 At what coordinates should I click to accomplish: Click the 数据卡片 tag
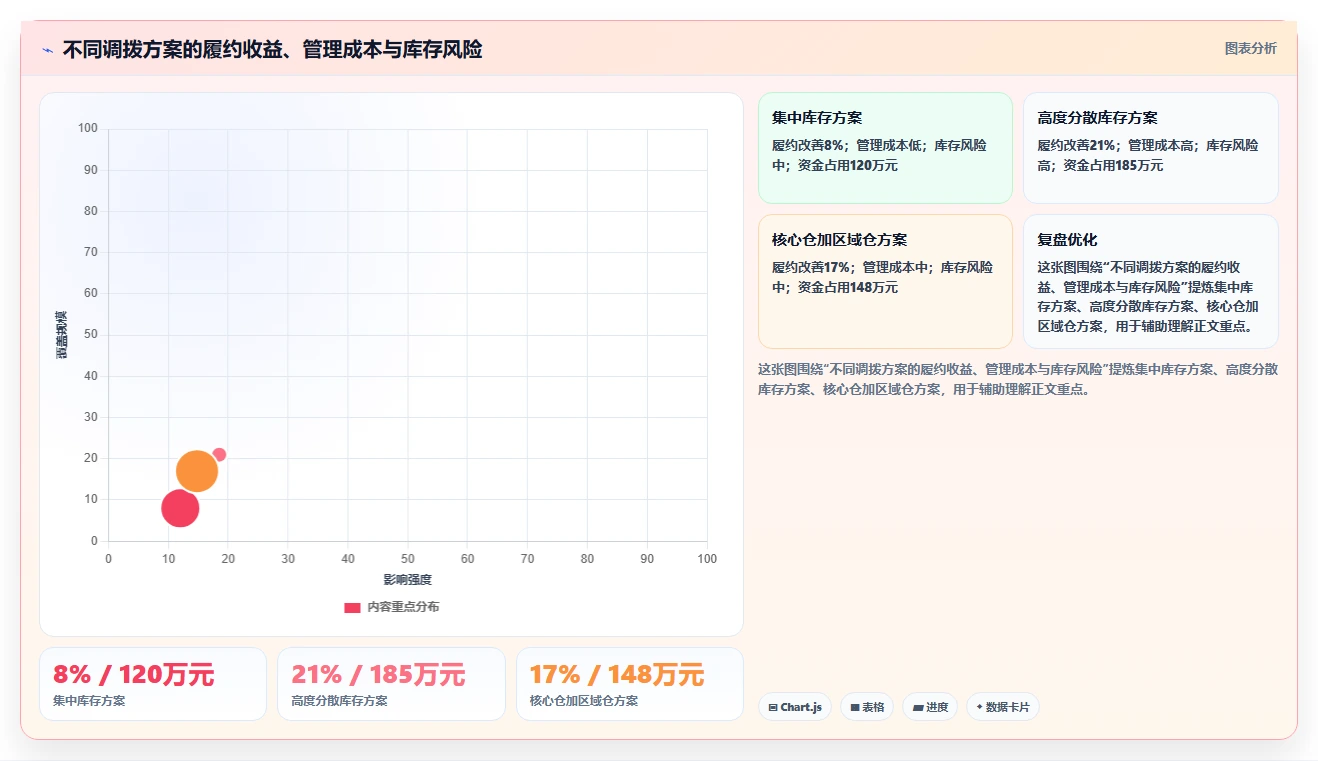[1003, 707]
